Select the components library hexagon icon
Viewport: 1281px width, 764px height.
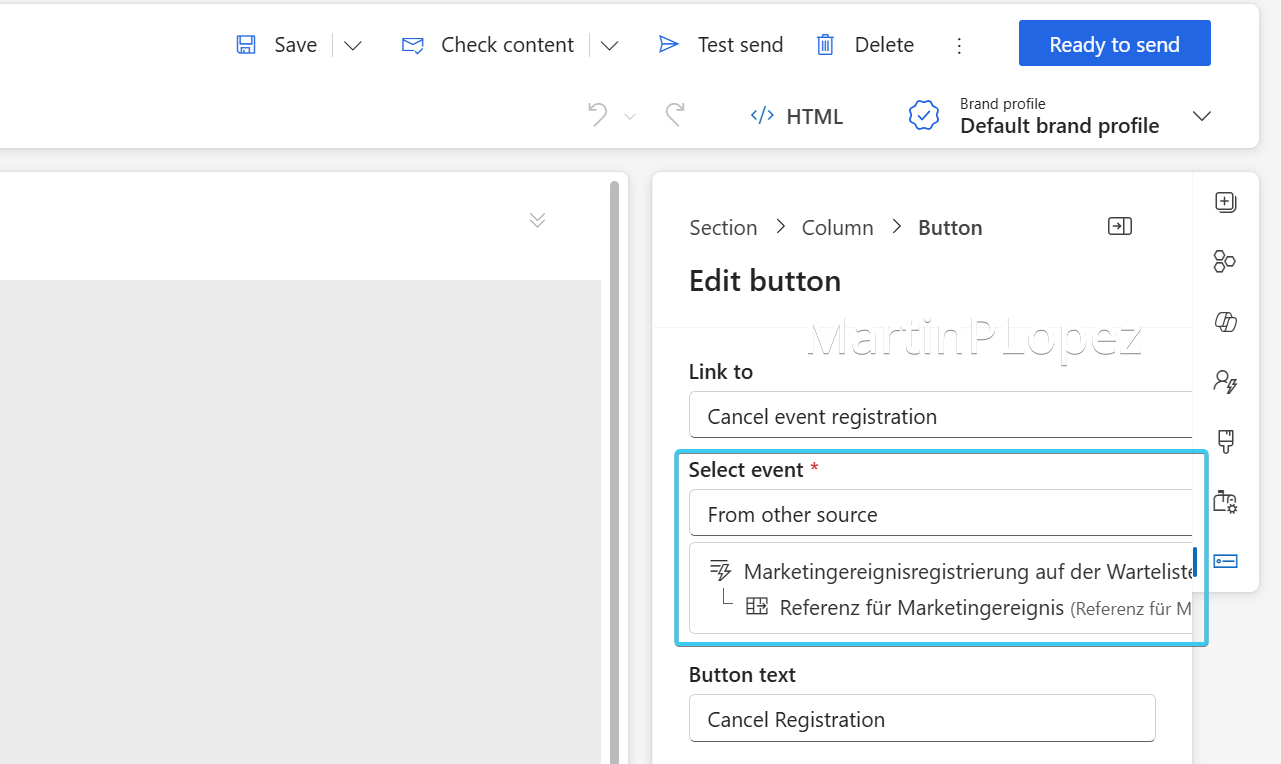pos(1225,261)
